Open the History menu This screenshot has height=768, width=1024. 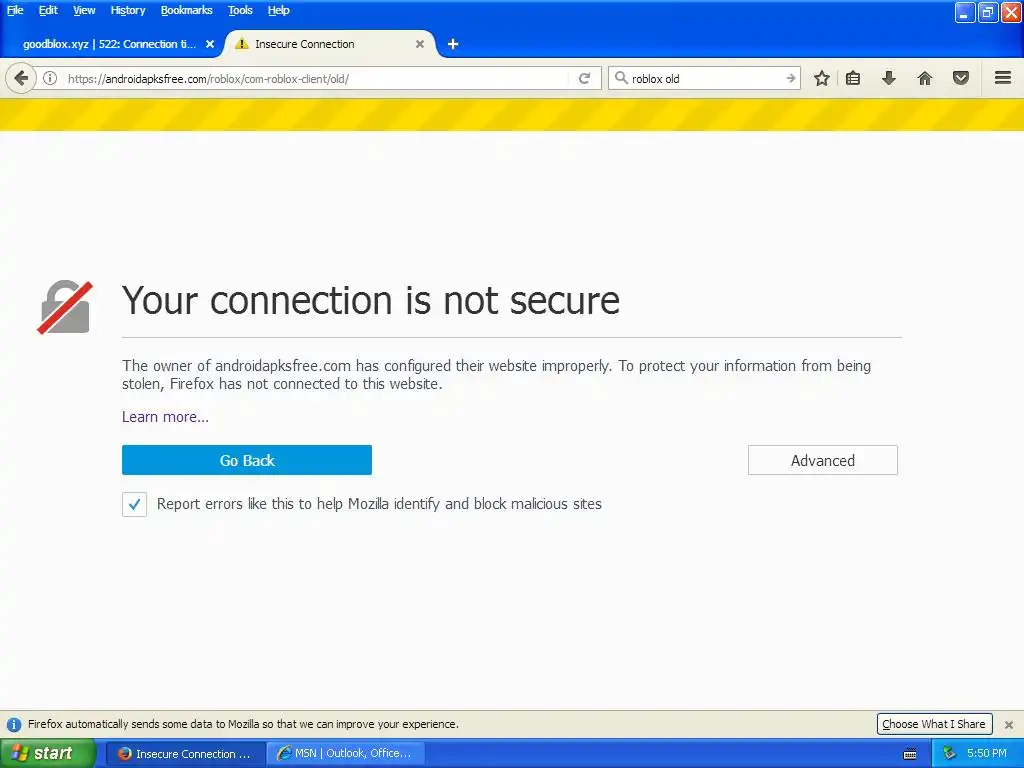[x=127, y=10]
